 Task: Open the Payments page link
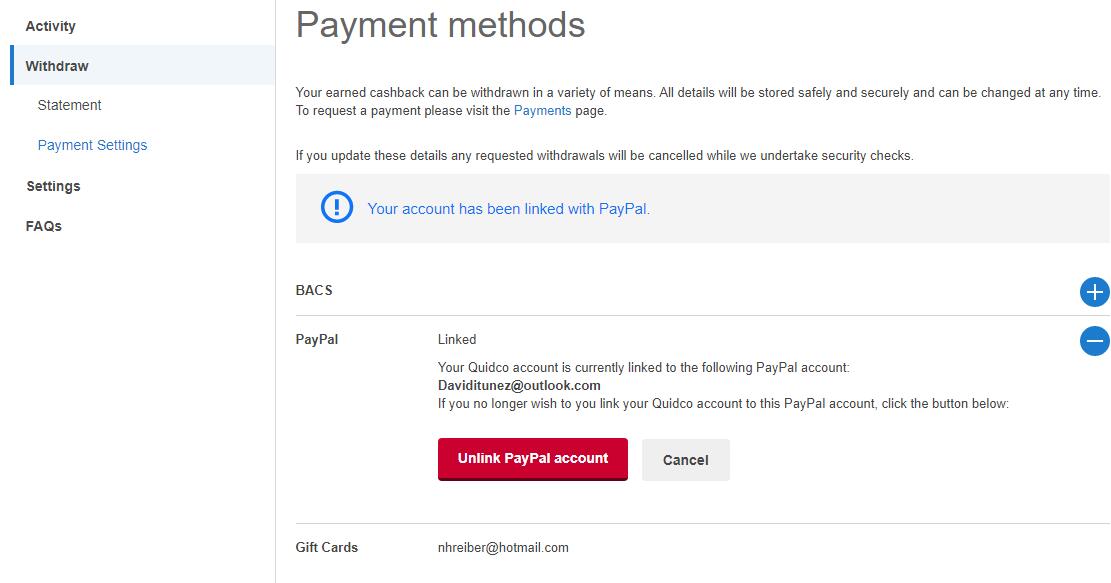pos(542,111)
